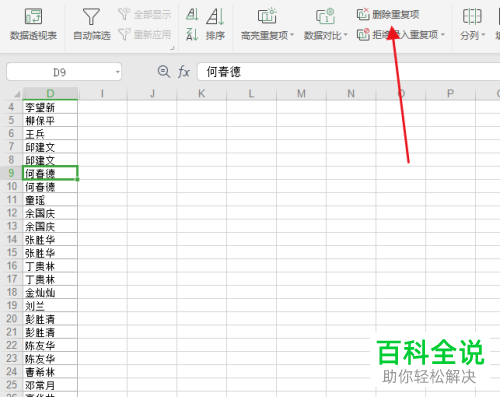The image size is (500, 397).
Task: Select 彭胜清 cell in row 20
Action: point(50,319)
